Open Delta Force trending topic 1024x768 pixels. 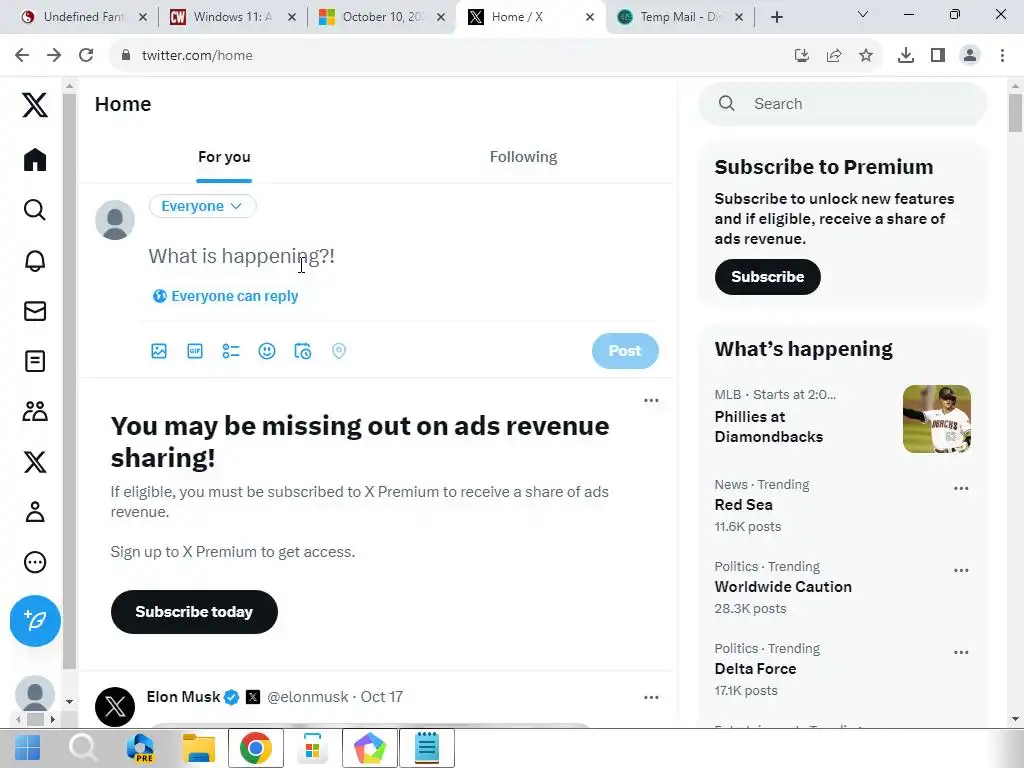click(755, 669)
